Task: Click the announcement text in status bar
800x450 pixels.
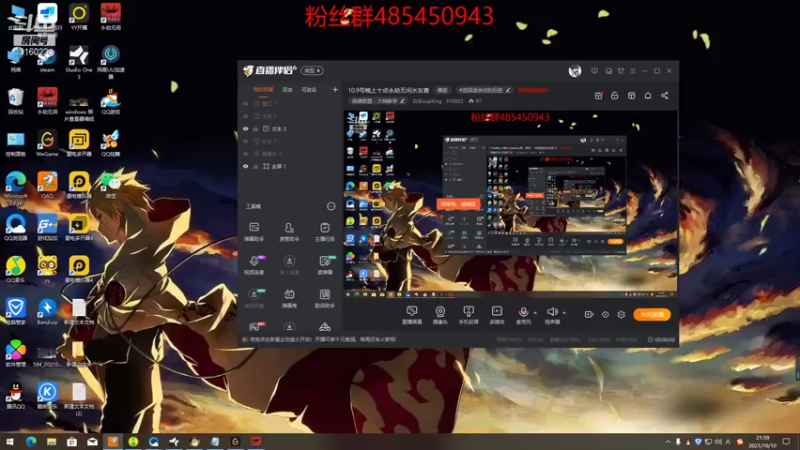Action: [x=322, y=339]
